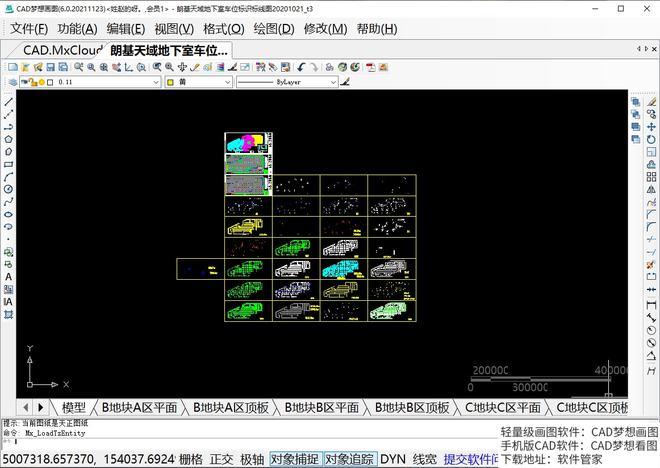The width and height of the screenshot is (660, 468).
Task: Open the layer manager stack icon
Action: 13,82
